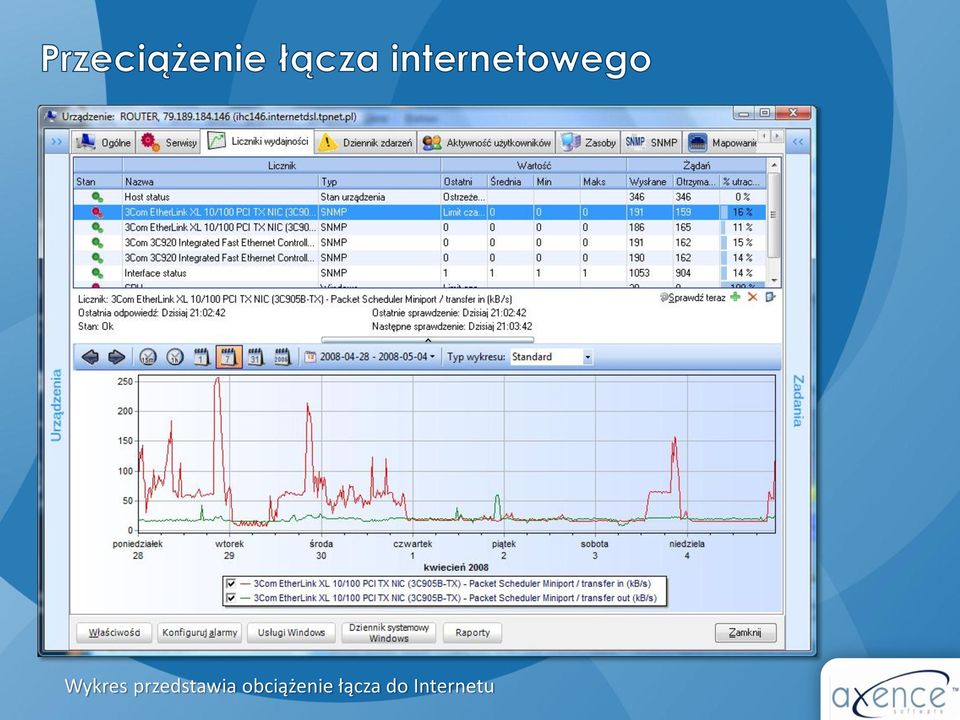
Task: Select the year 2008 calendar range icon
Action: click(x=282, y=357)
